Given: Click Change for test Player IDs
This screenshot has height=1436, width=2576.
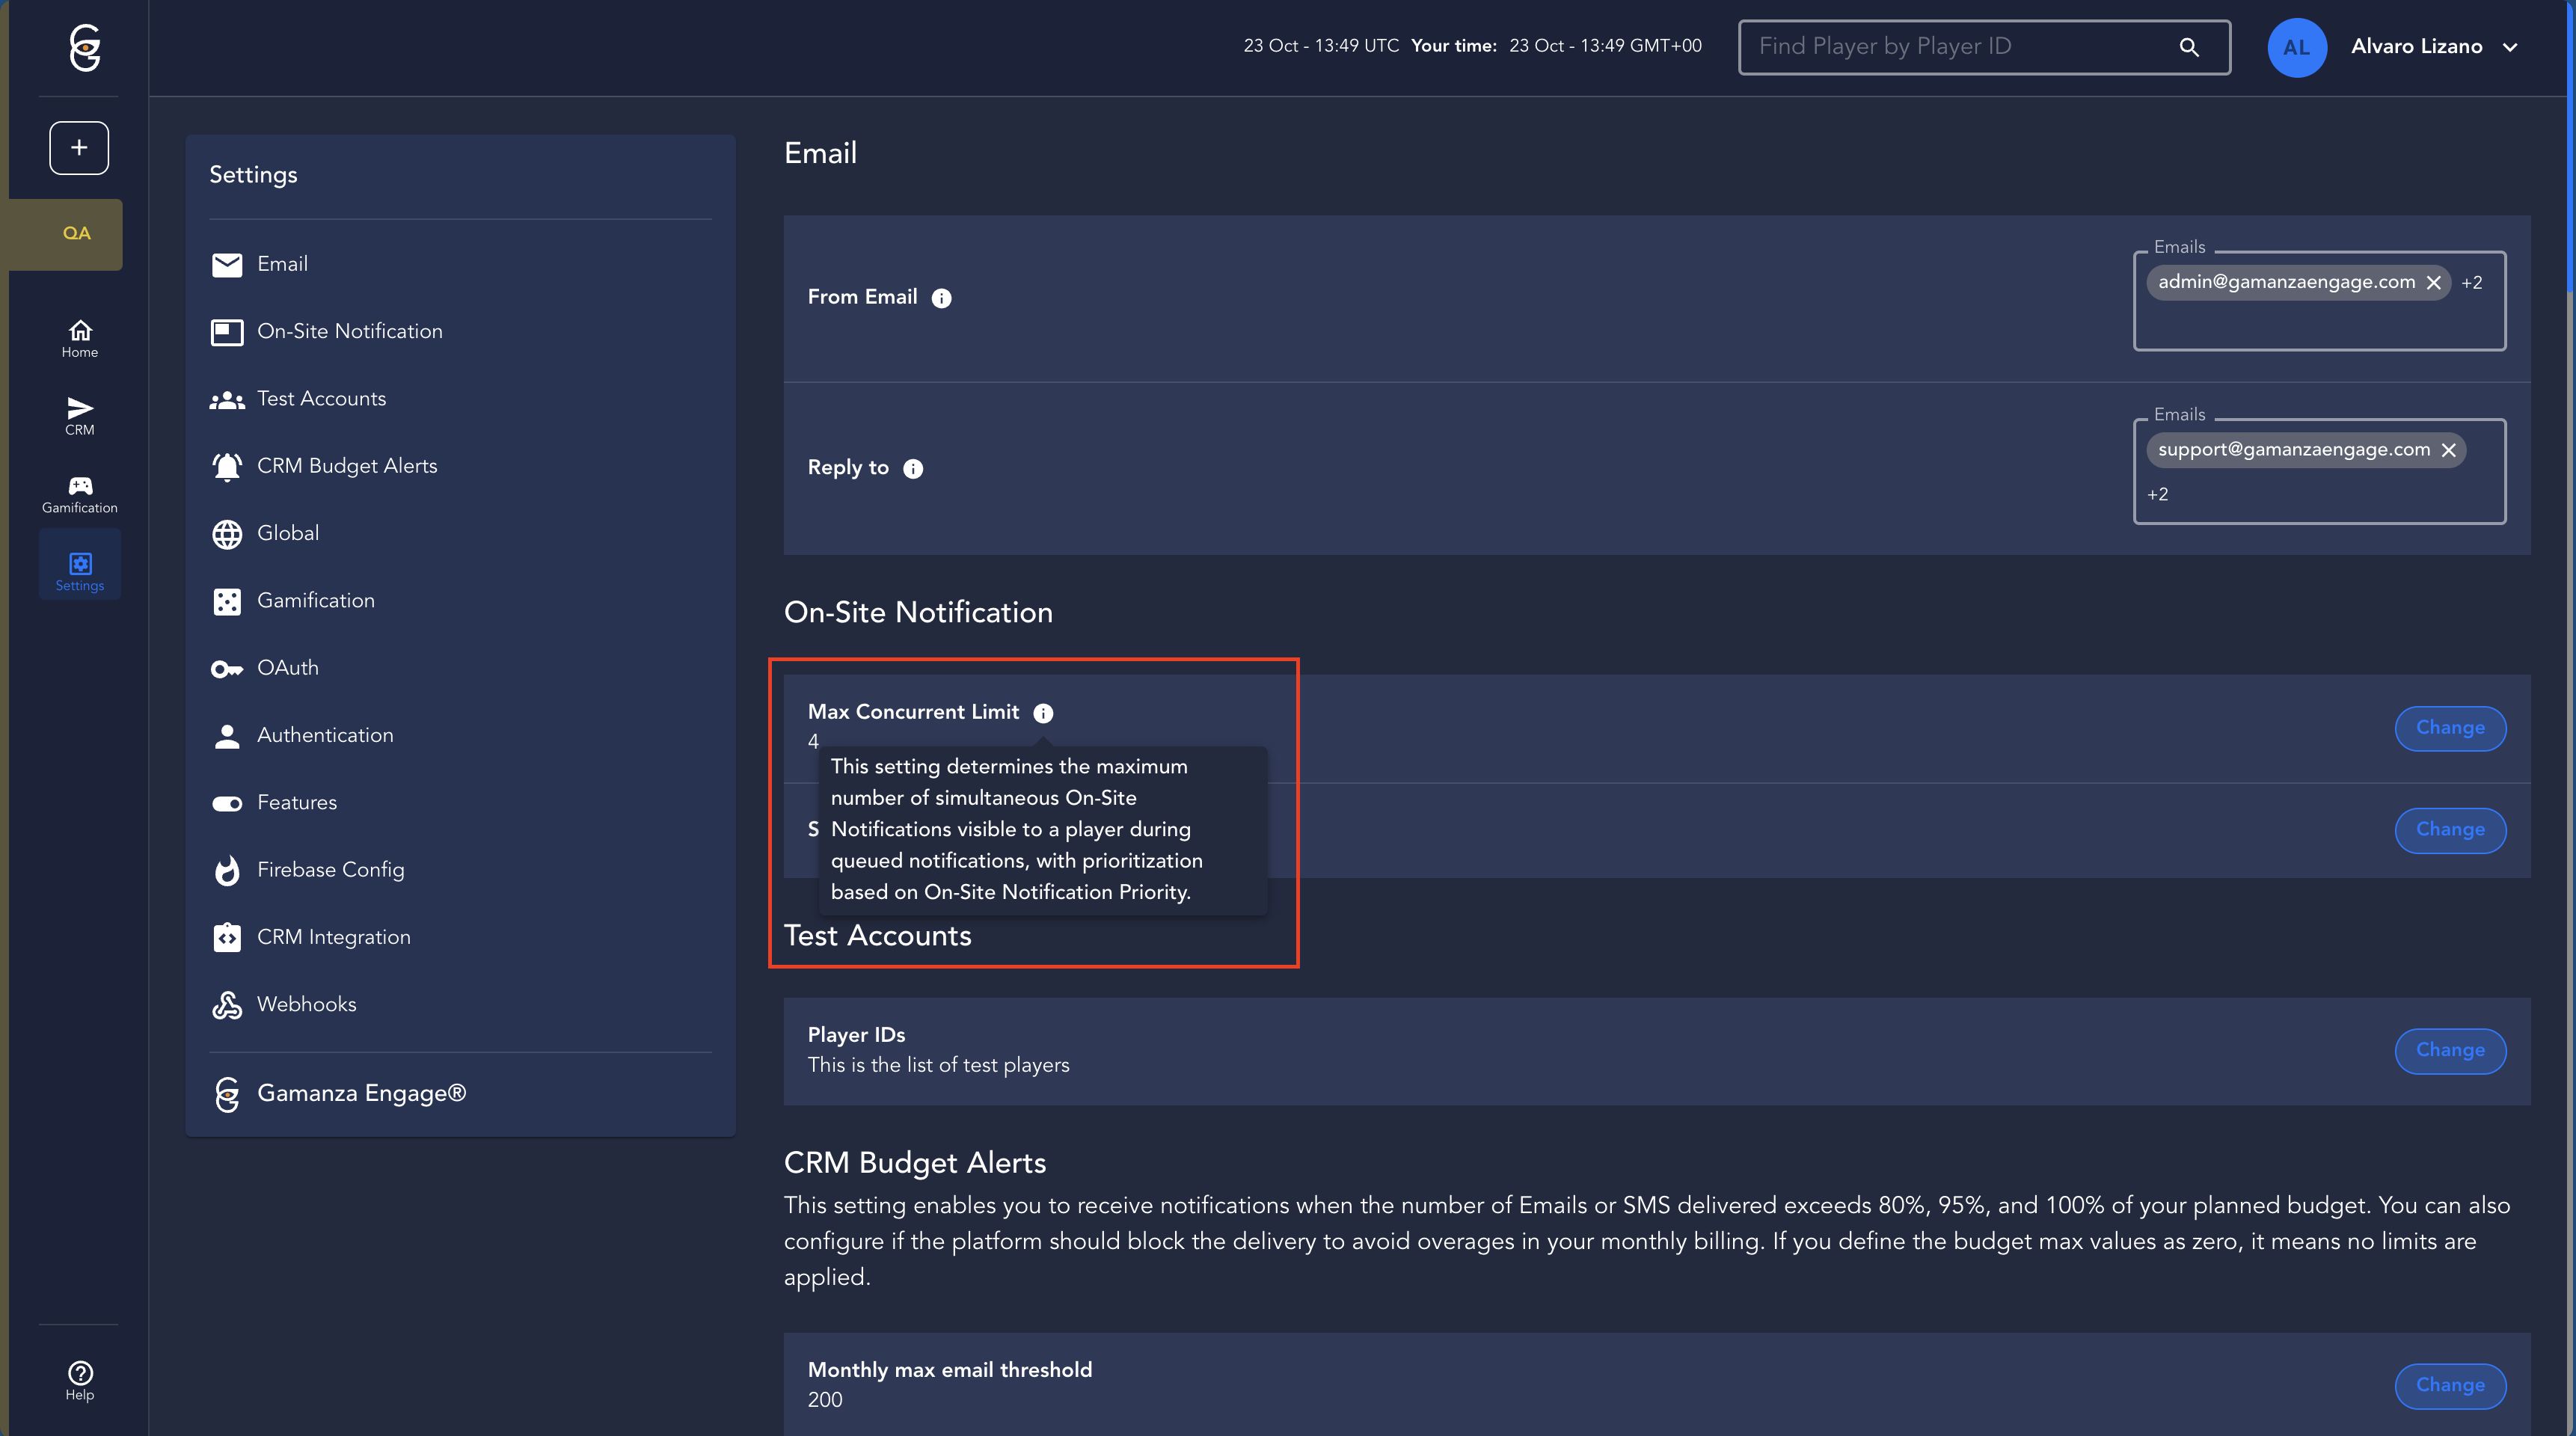Looking at the screenshot, I should click(x=2449, y=1050).
